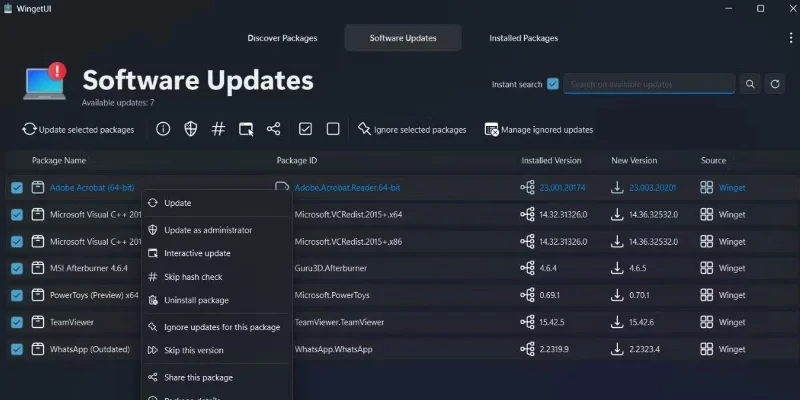Click new version 2.2323.4 cell
Viewport: 800px width, 400px height.
[644, 349]
